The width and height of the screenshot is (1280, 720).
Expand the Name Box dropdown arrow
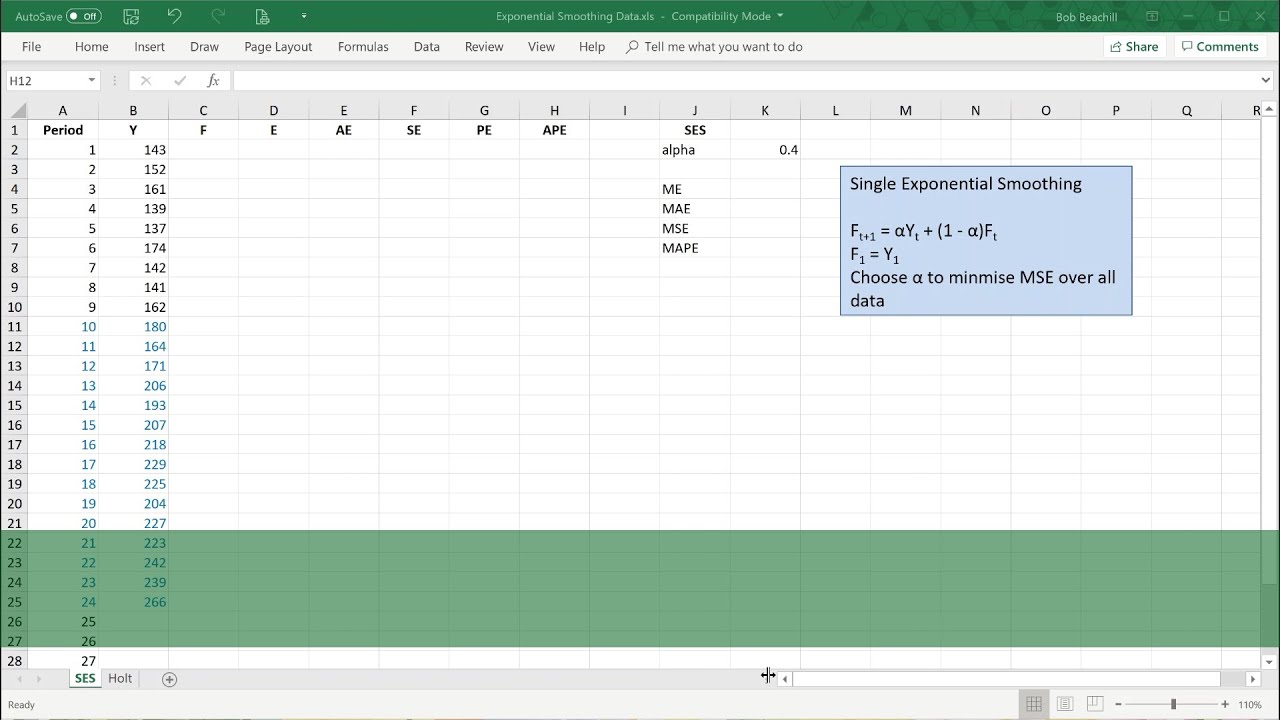[x=92, y=80]
